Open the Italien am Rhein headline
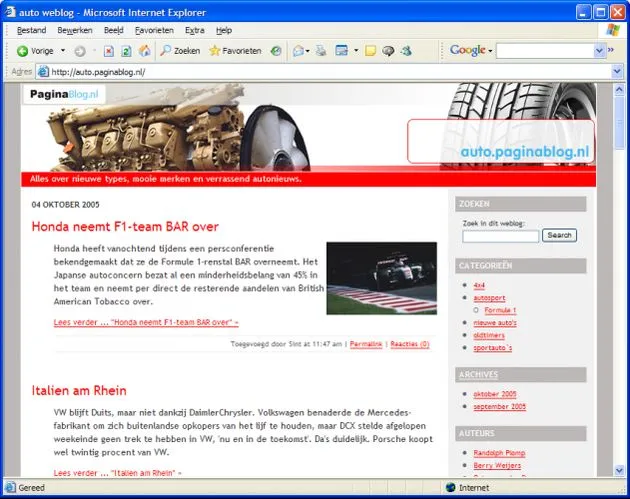This screenshot has height=499, width=630. (79, 391)
